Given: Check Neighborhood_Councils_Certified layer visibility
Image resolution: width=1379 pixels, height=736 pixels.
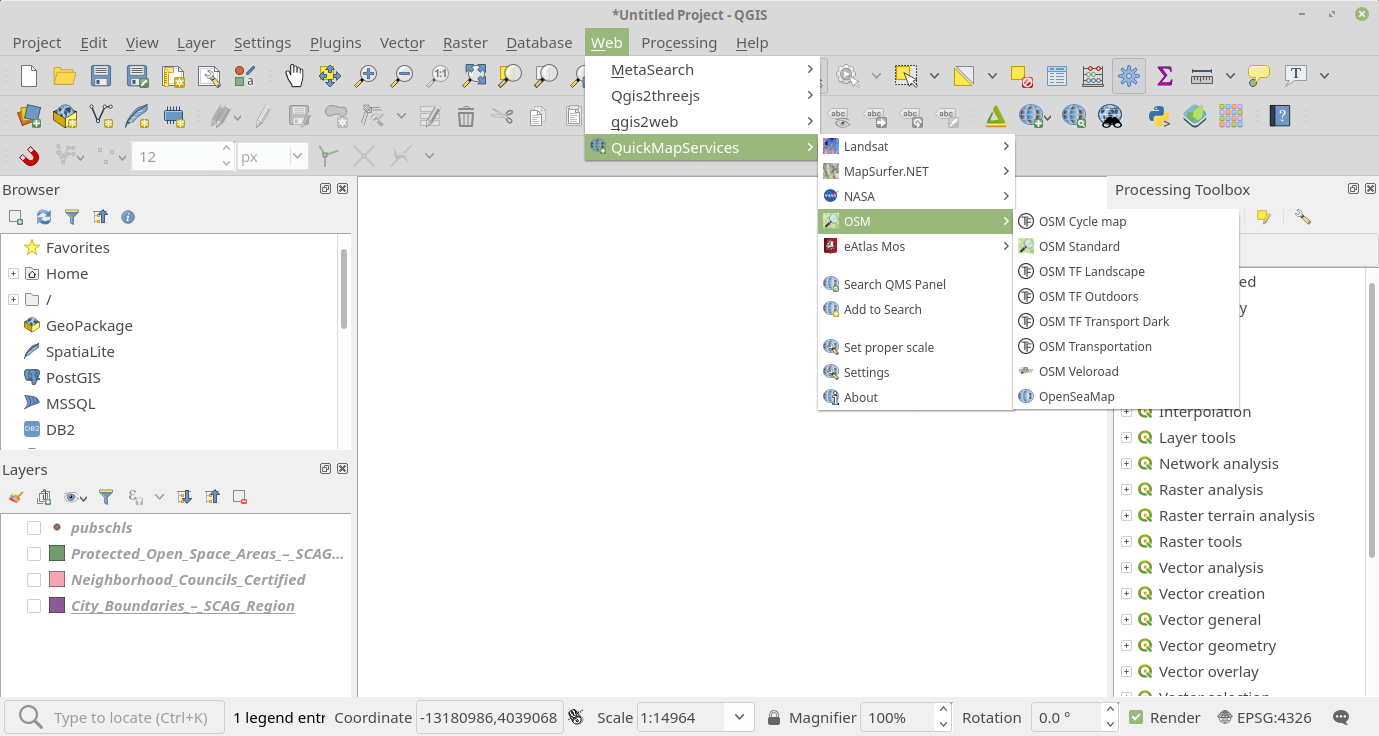Looking at the screenshot, I should pyautogui.click(x=34, y=580).
